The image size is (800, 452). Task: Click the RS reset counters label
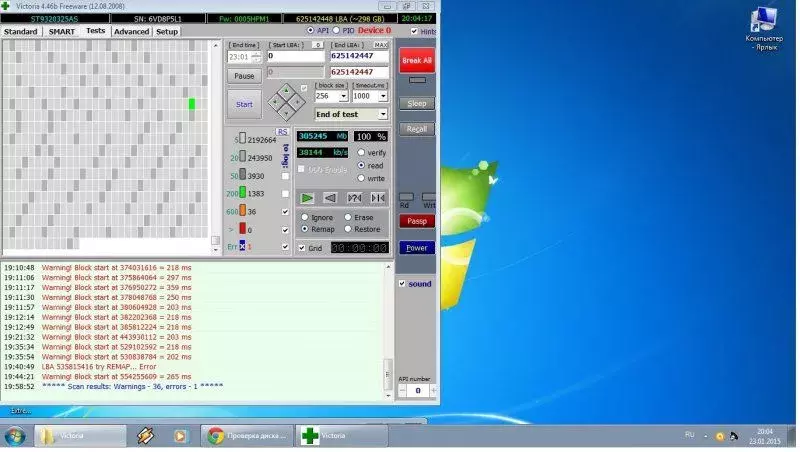(x=282, y=132)
